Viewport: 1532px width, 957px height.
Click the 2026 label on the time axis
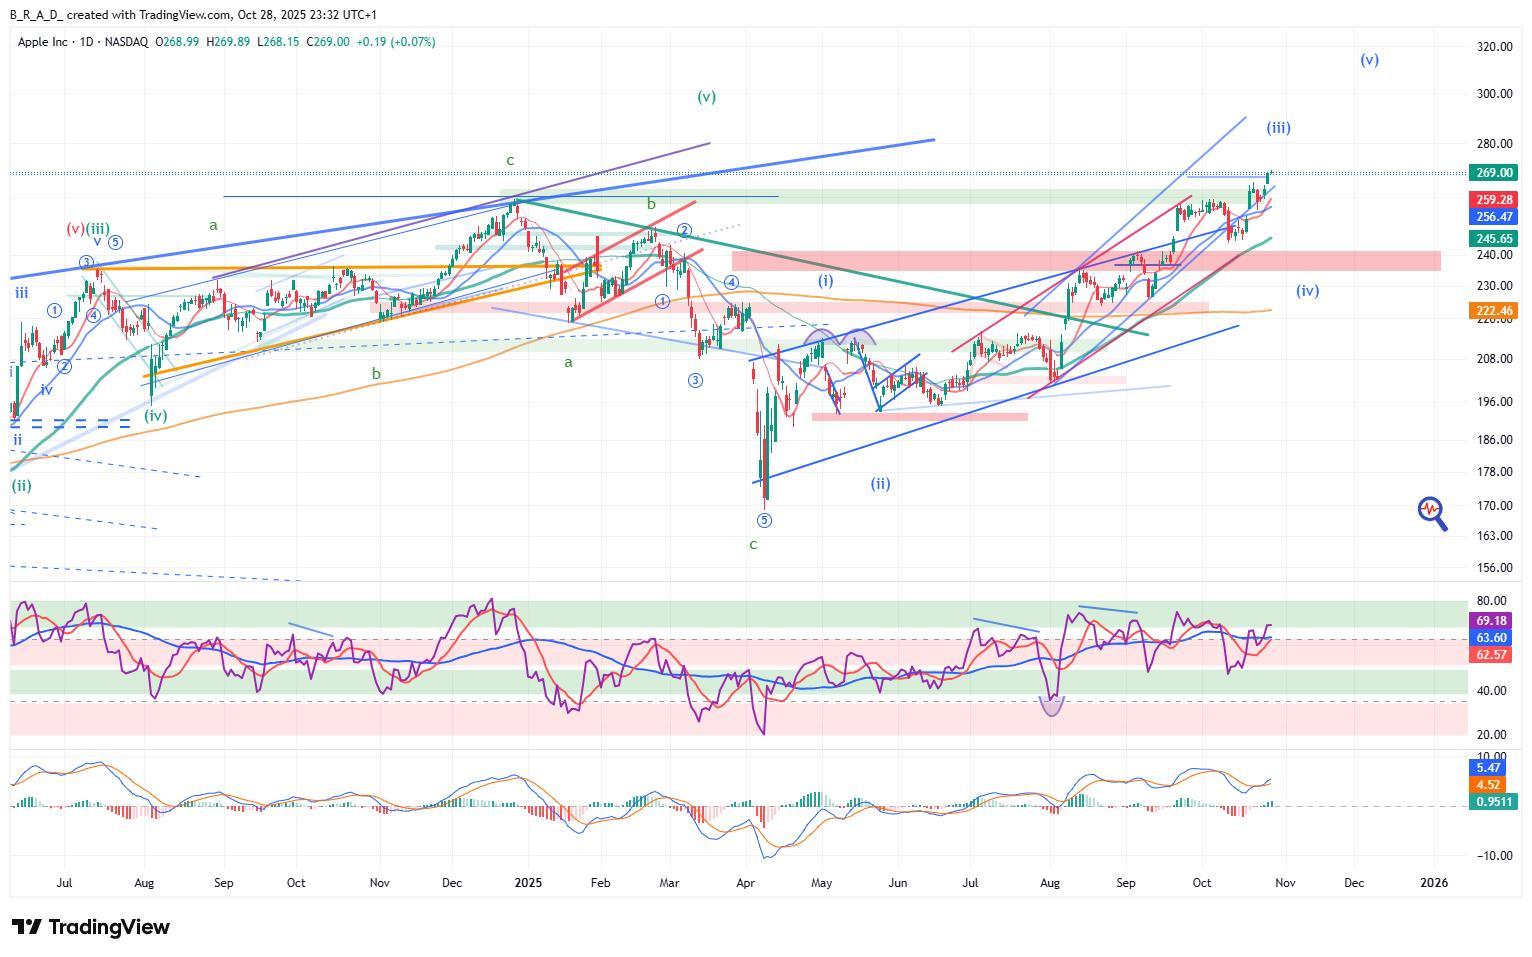1434,883
